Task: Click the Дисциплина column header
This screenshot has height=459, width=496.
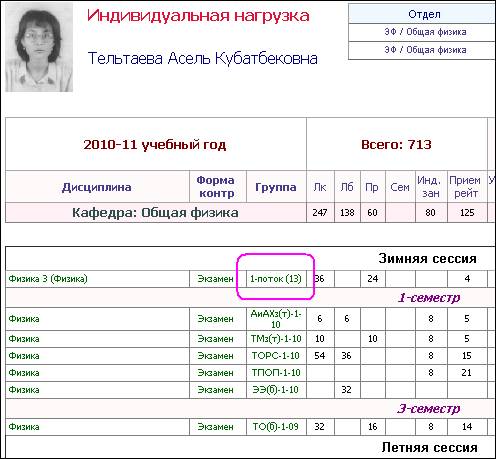Action: [x=97, y=187]
